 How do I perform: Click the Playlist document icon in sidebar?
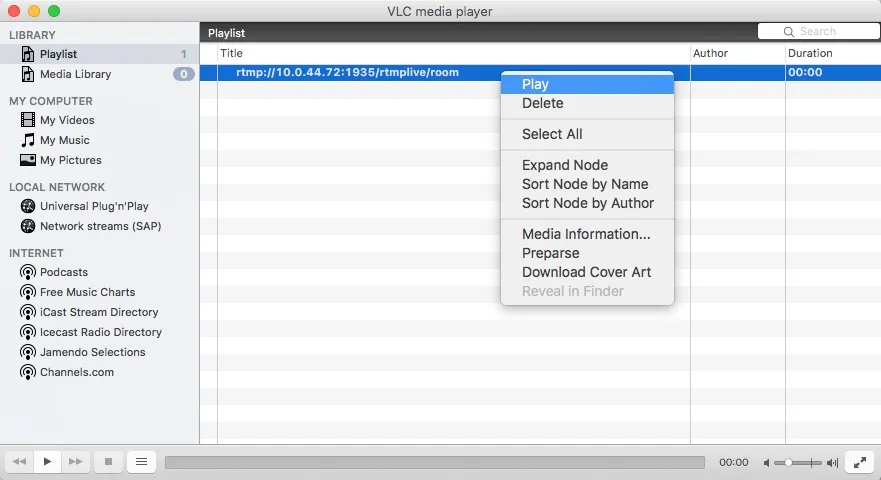coord(28,54)
